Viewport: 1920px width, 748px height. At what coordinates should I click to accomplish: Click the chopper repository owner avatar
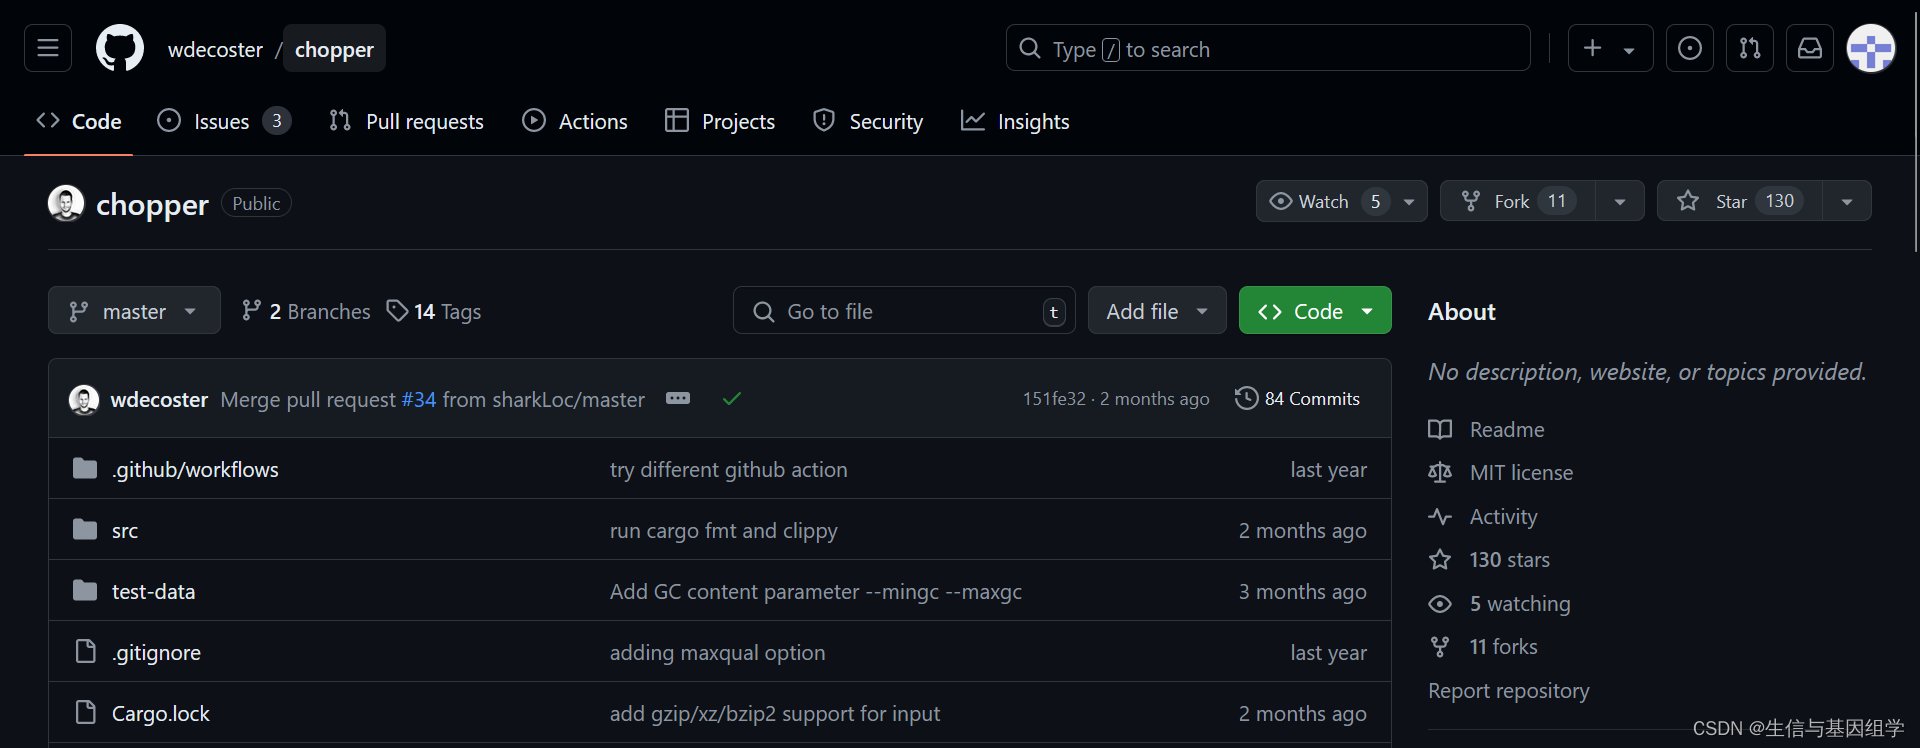(x=66, y=203)
